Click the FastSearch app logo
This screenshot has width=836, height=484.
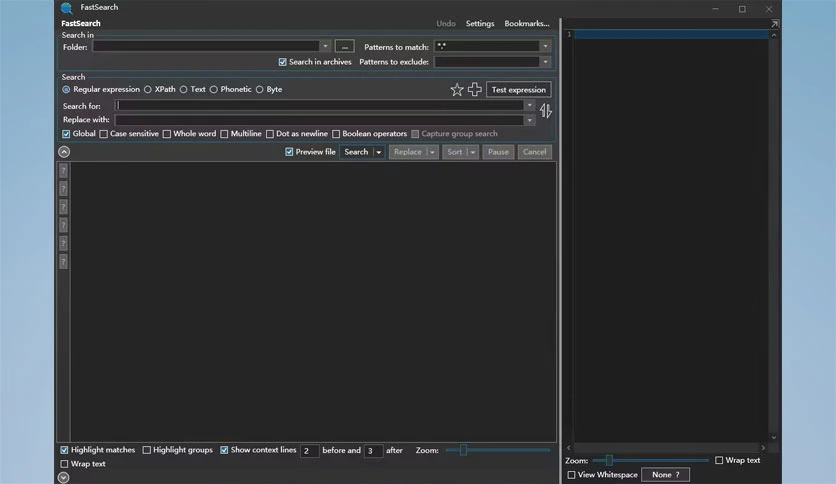coord(67,7)
